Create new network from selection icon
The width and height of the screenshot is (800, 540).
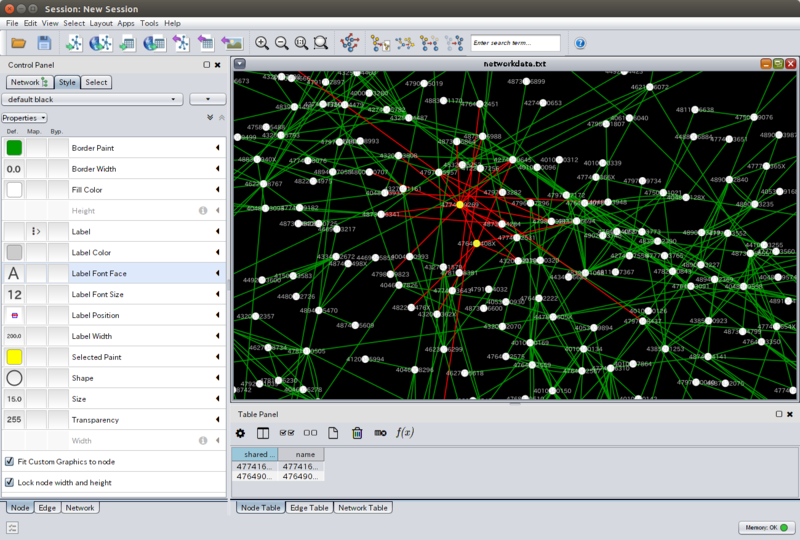click(380, 43)
